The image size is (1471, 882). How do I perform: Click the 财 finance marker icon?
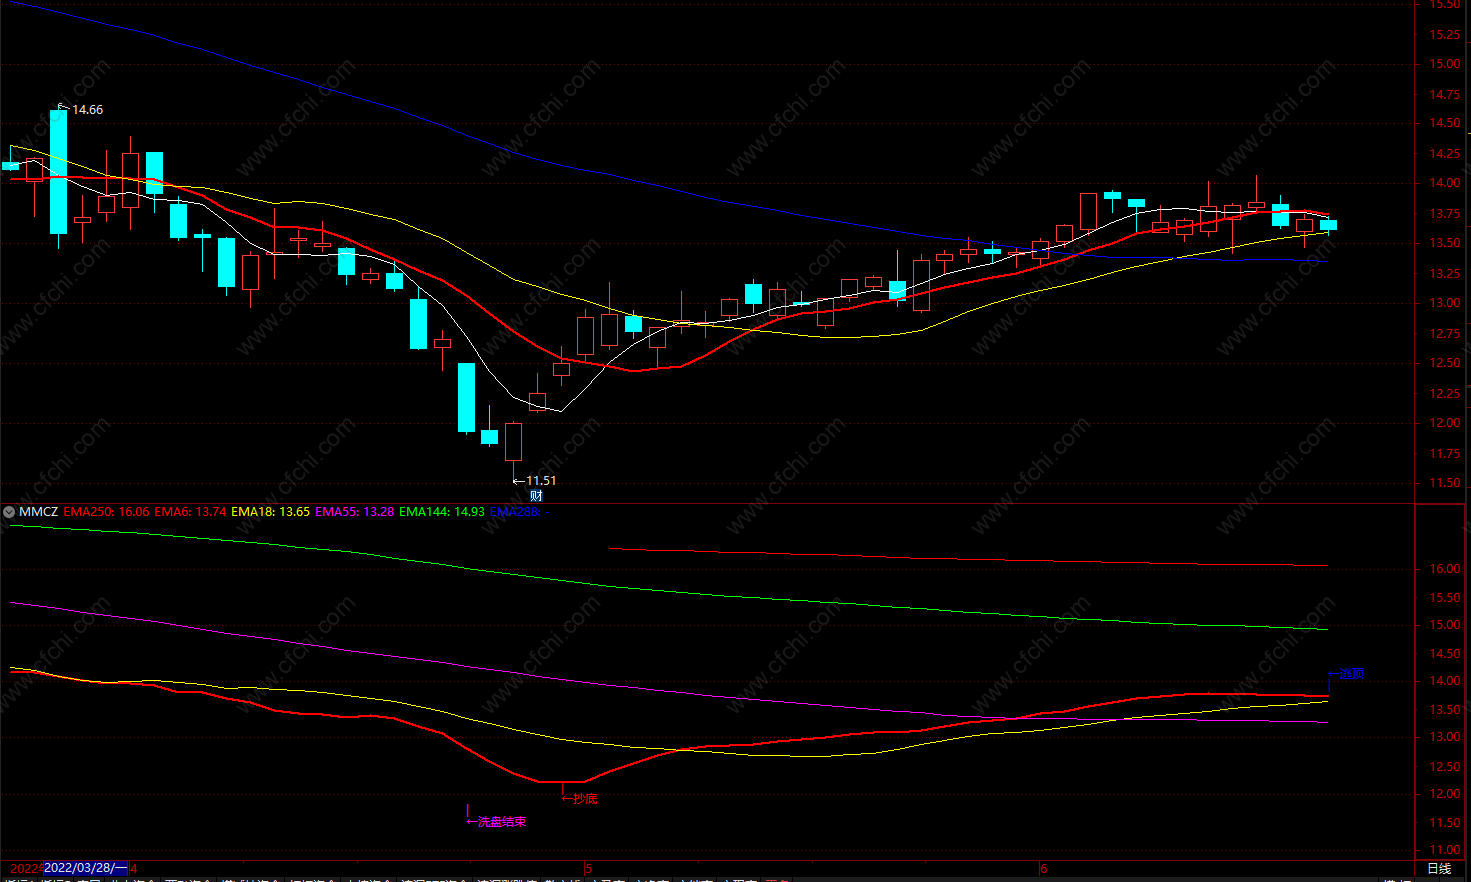(x=536, y=496)
